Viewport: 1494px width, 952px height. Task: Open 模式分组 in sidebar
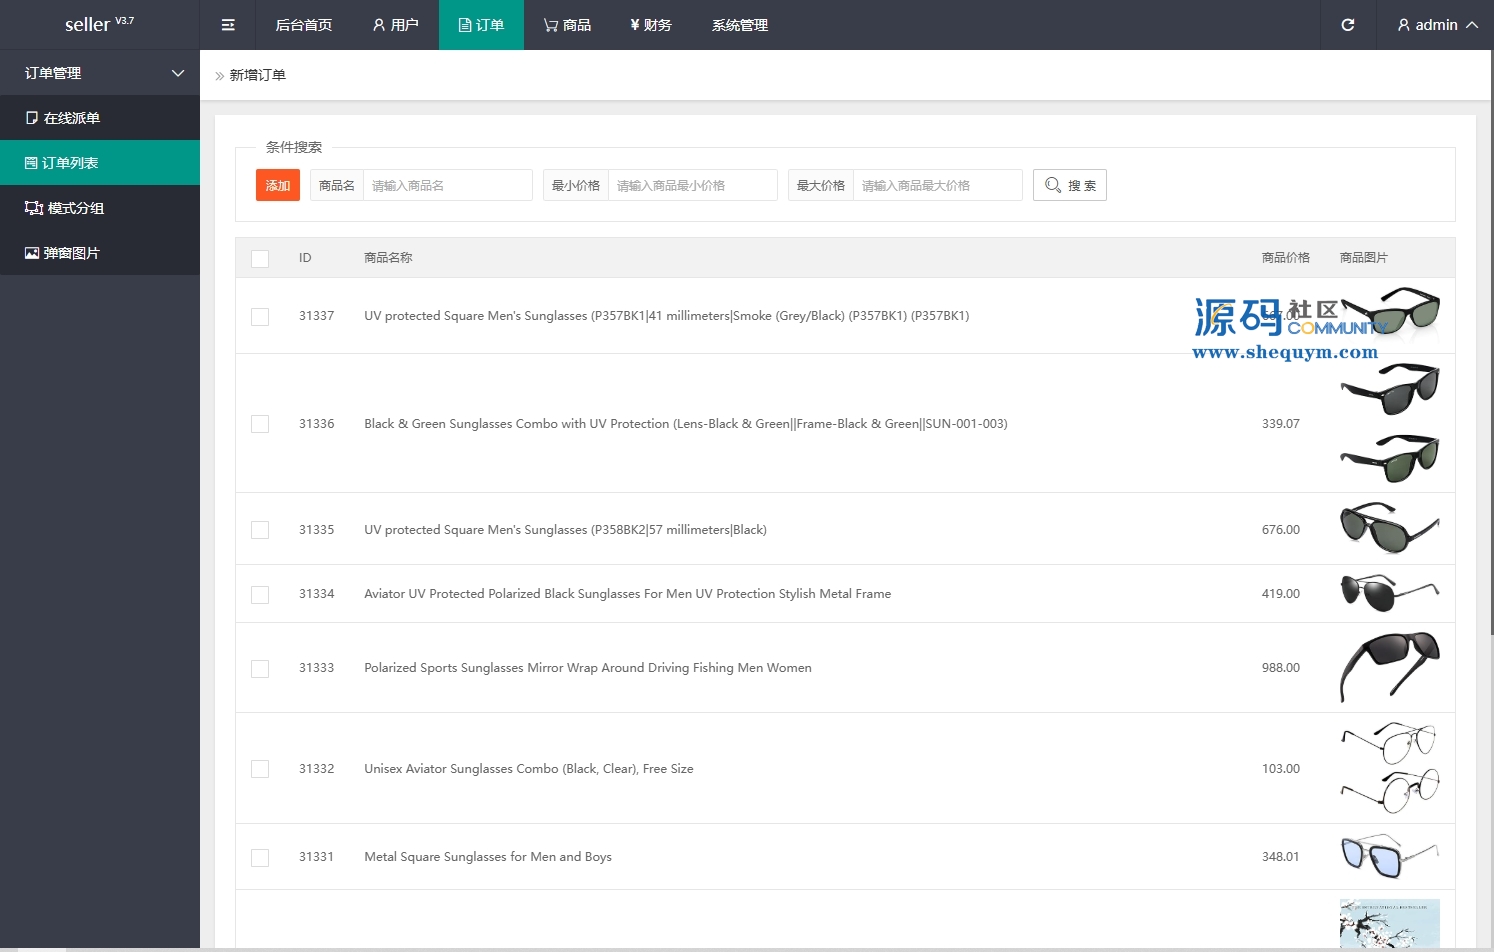100,208
